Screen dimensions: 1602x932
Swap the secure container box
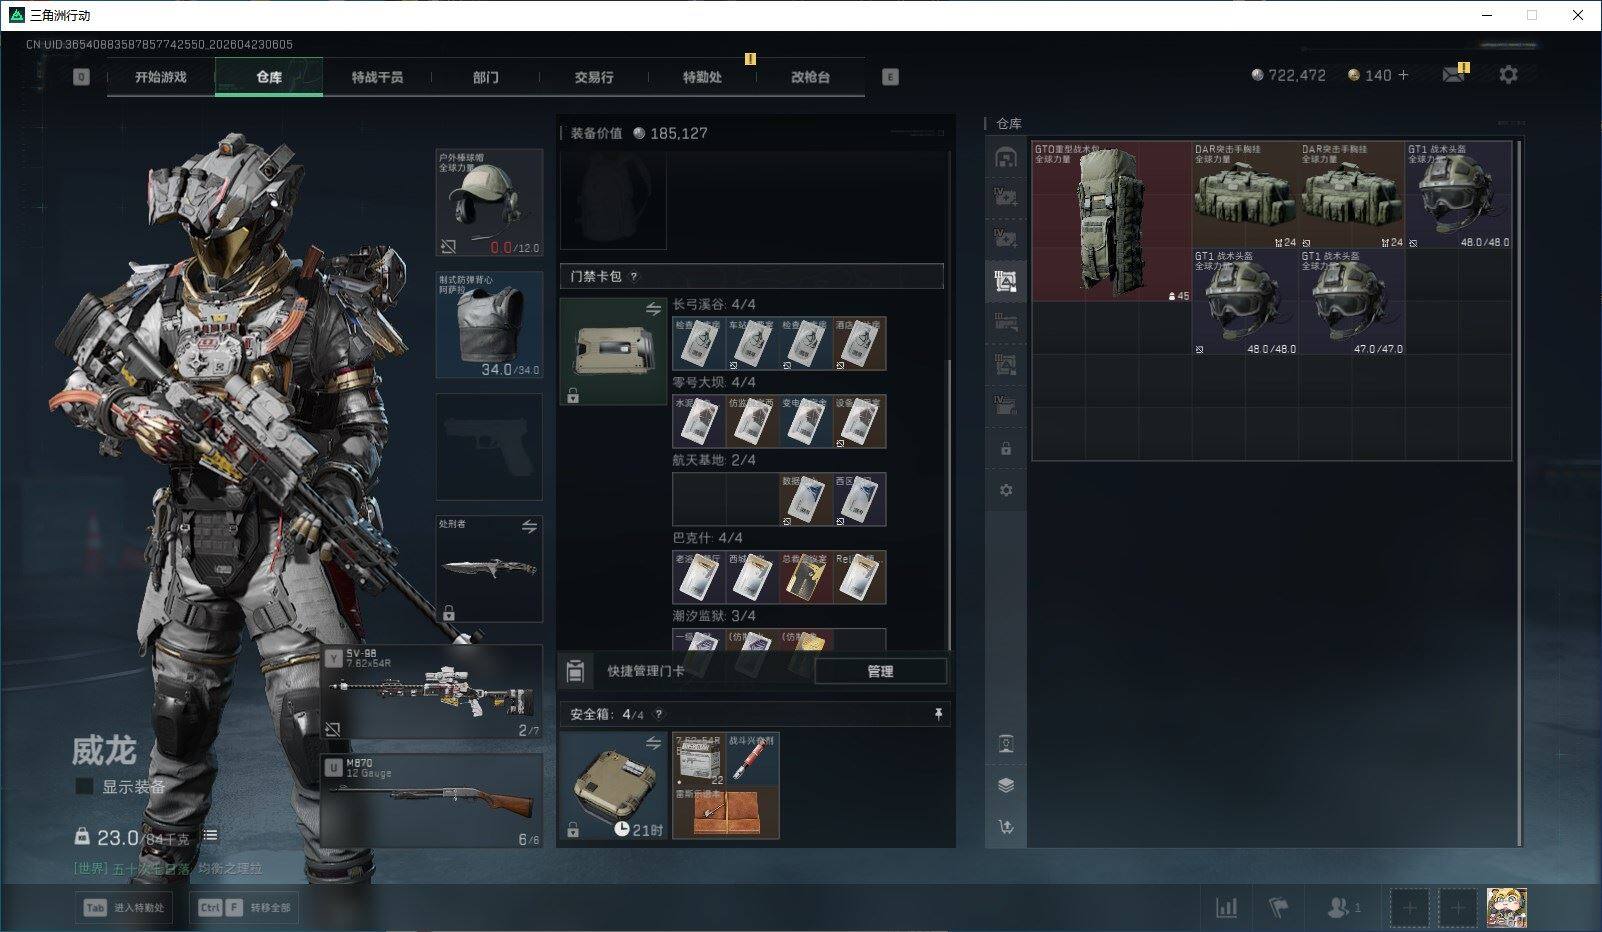653,743
